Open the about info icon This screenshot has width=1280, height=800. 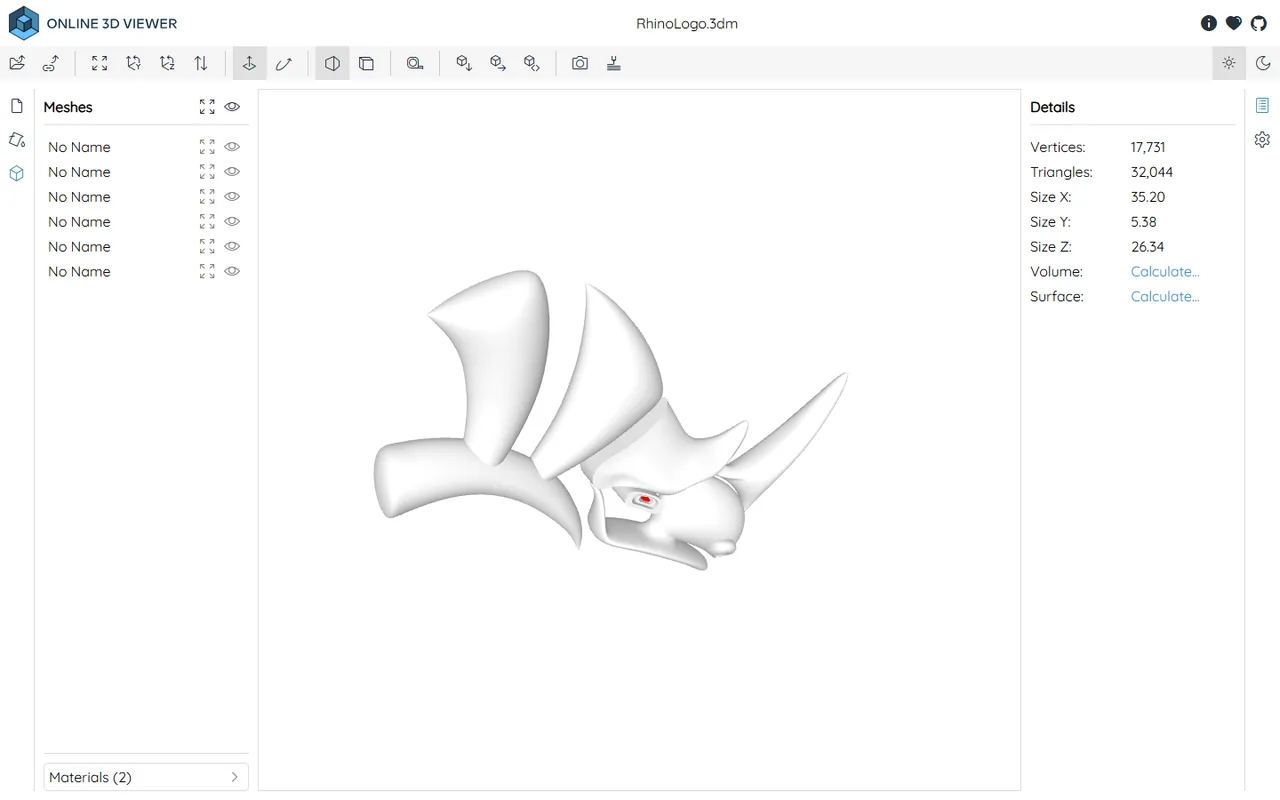pyautogui.click(x=1208, y=23)
